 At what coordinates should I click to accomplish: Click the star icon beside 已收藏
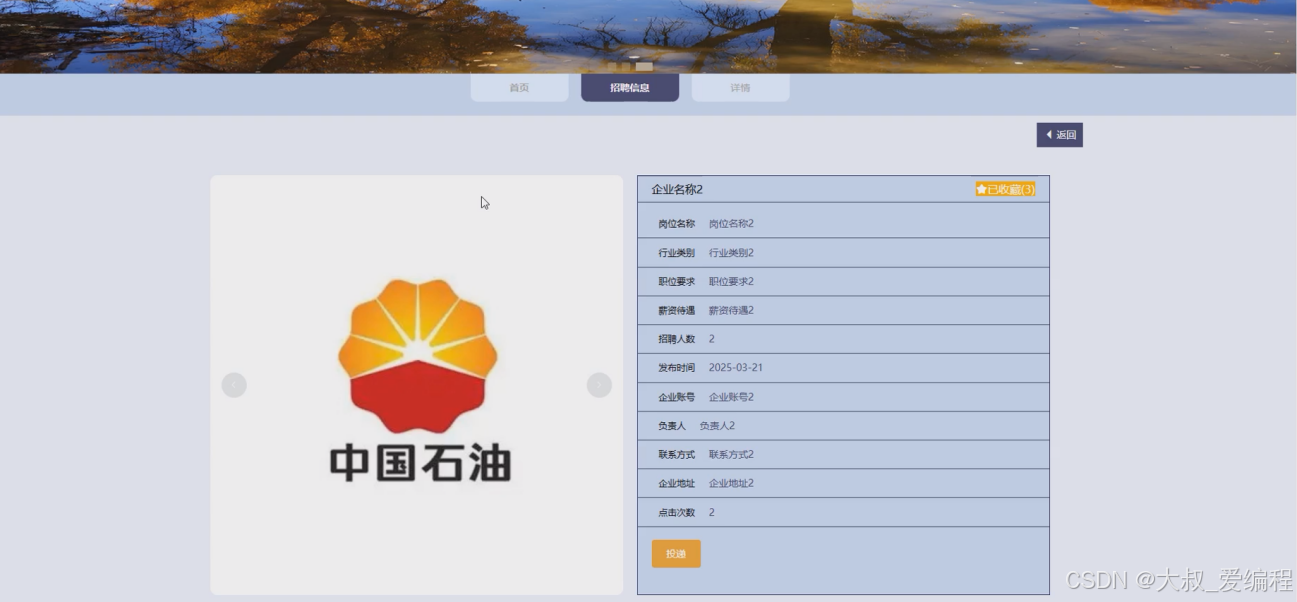pyautogui.click(x=982, y=189)
